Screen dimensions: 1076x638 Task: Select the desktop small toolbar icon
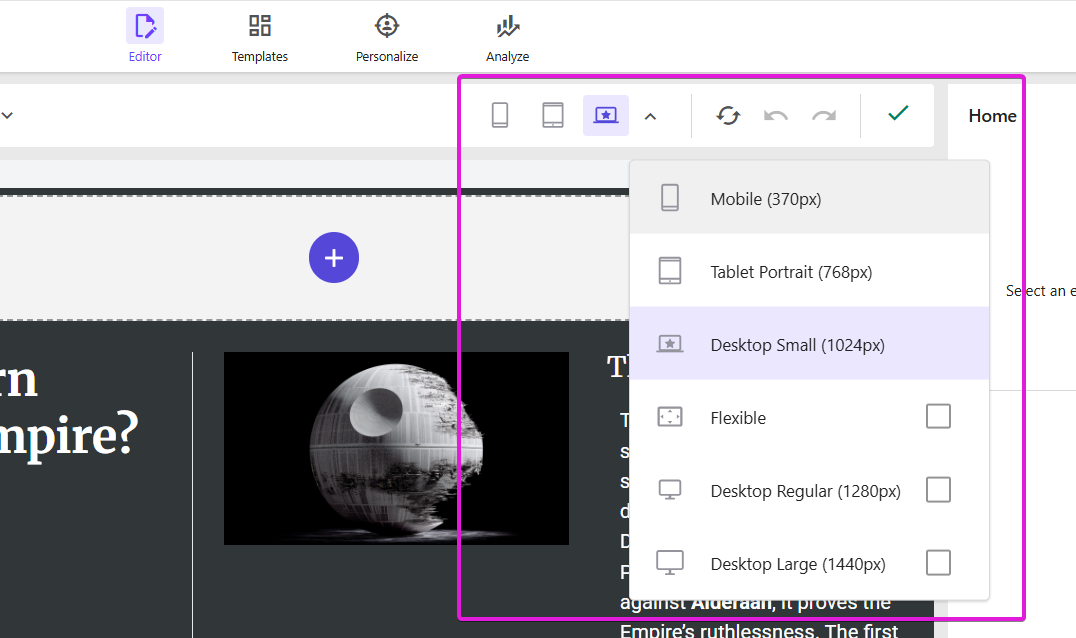point(606,116)
